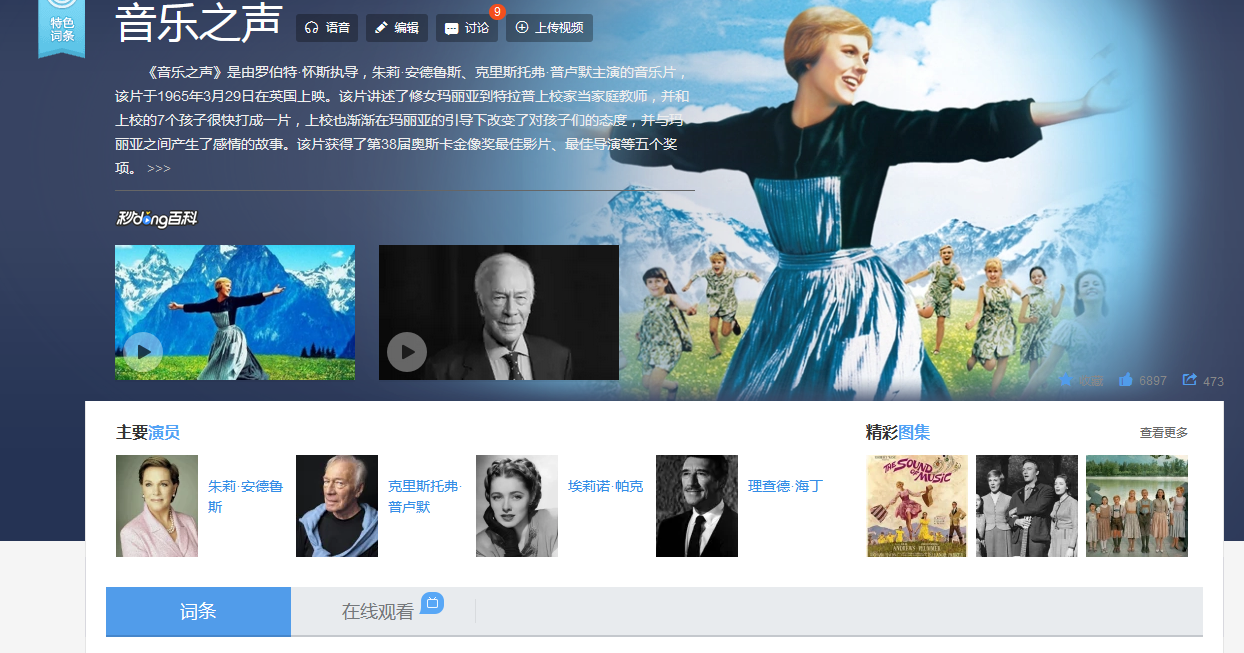Open 克里斯托弗·普卢默 actor link
The height and width of the screenshot is (653, 1244).
tap(425, 496)
